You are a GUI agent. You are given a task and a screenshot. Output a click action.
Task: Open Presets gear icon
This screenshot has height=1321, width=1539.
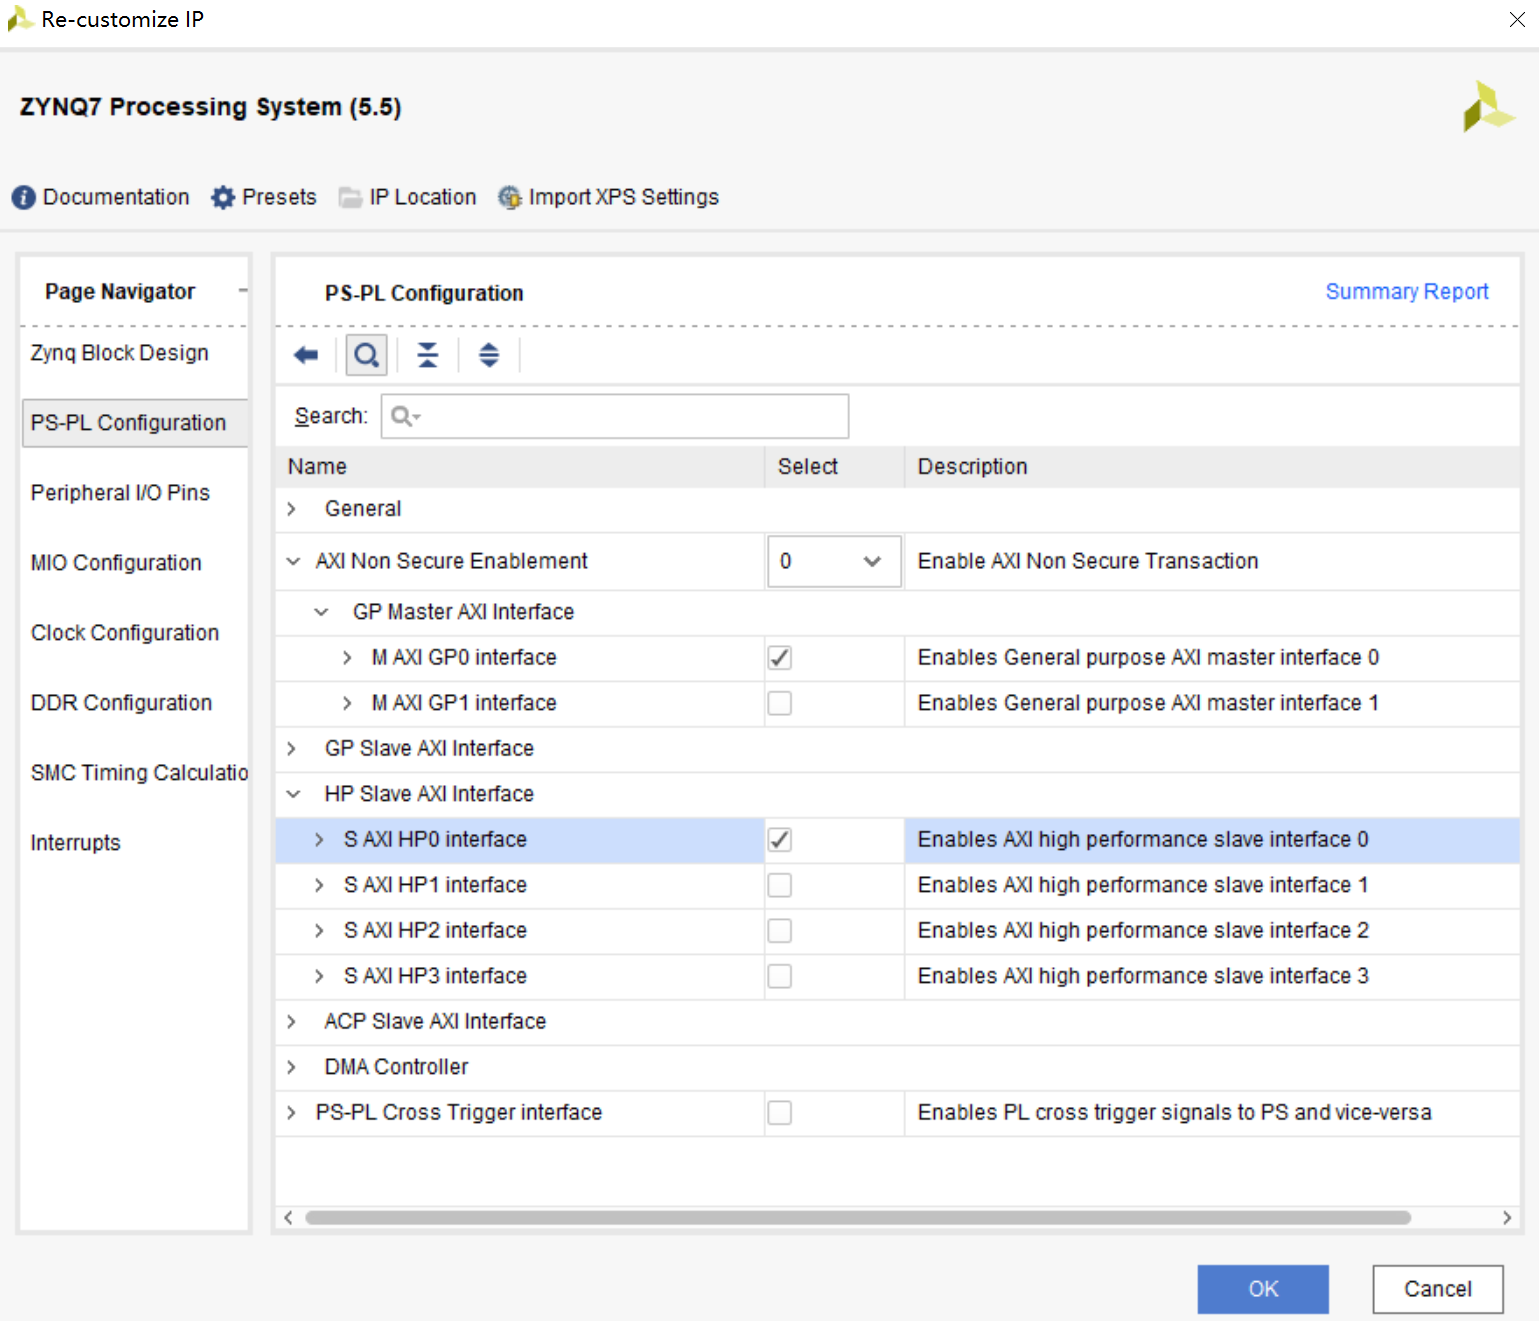[223, 197]
